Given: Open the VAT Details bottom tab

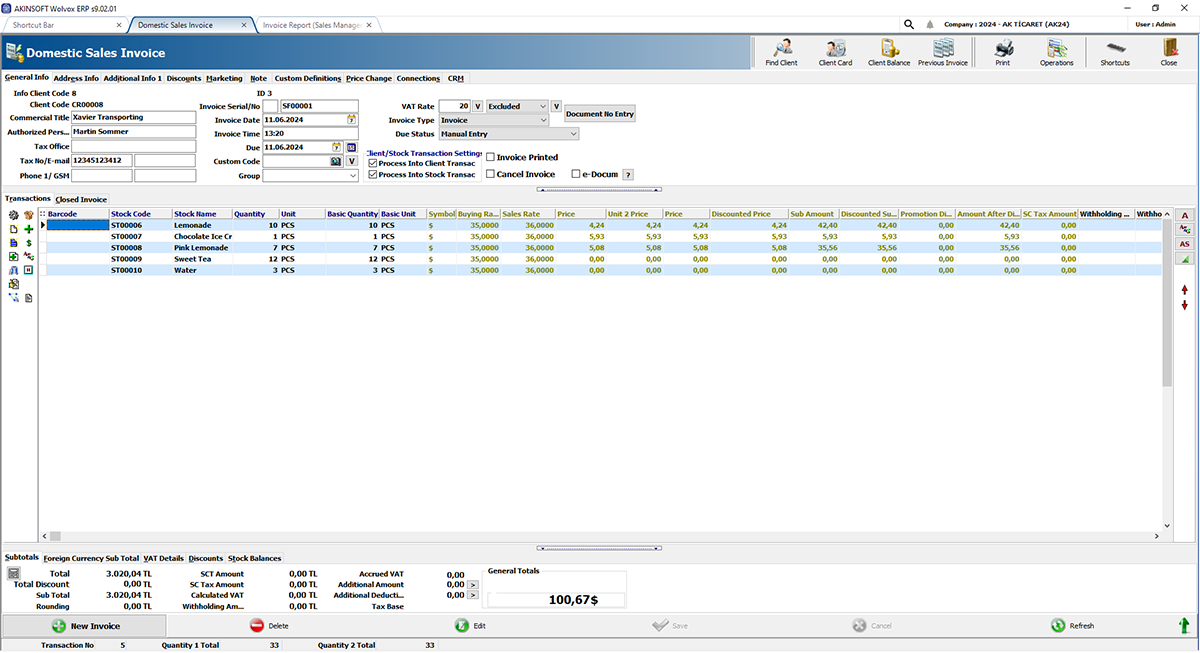Looking at the screenshot, I should point(164,558).
